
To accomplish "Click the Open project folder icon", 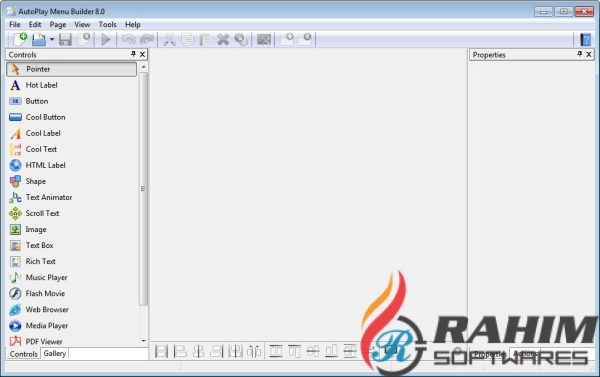I will (x=39, y=39).
